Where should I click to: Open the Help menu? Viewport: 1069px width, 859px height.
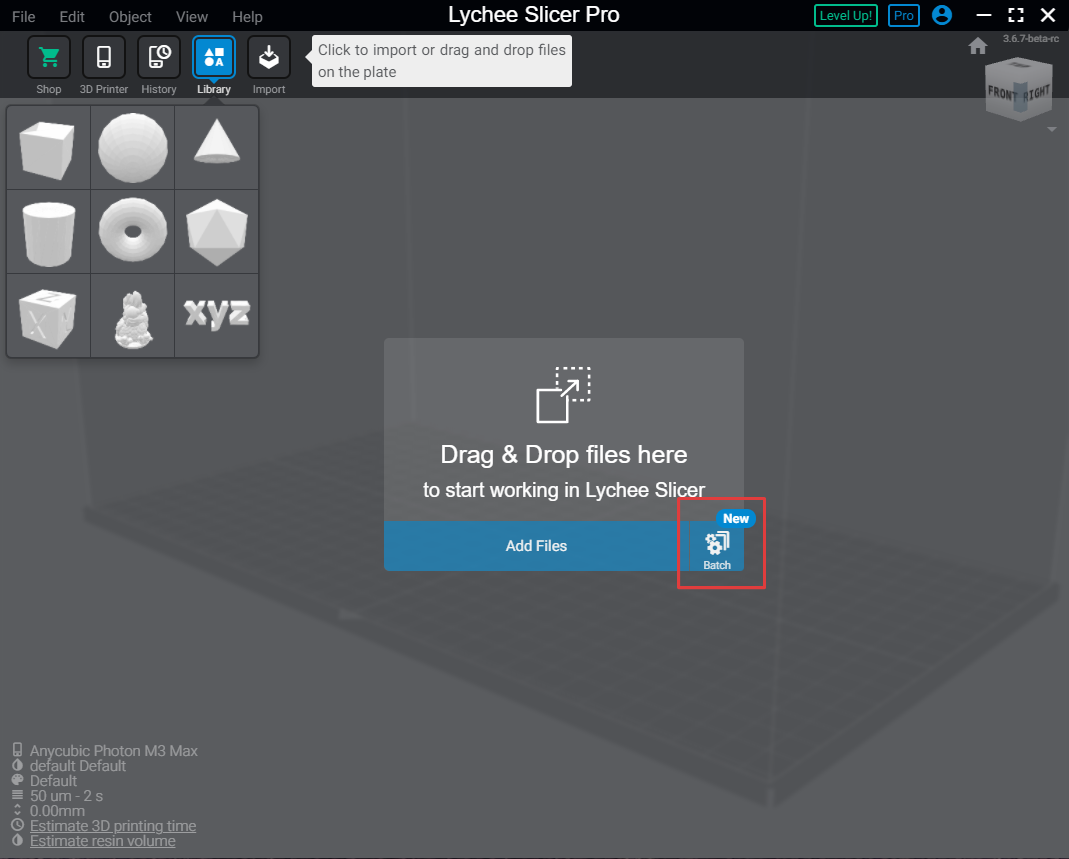pos(247,16)
